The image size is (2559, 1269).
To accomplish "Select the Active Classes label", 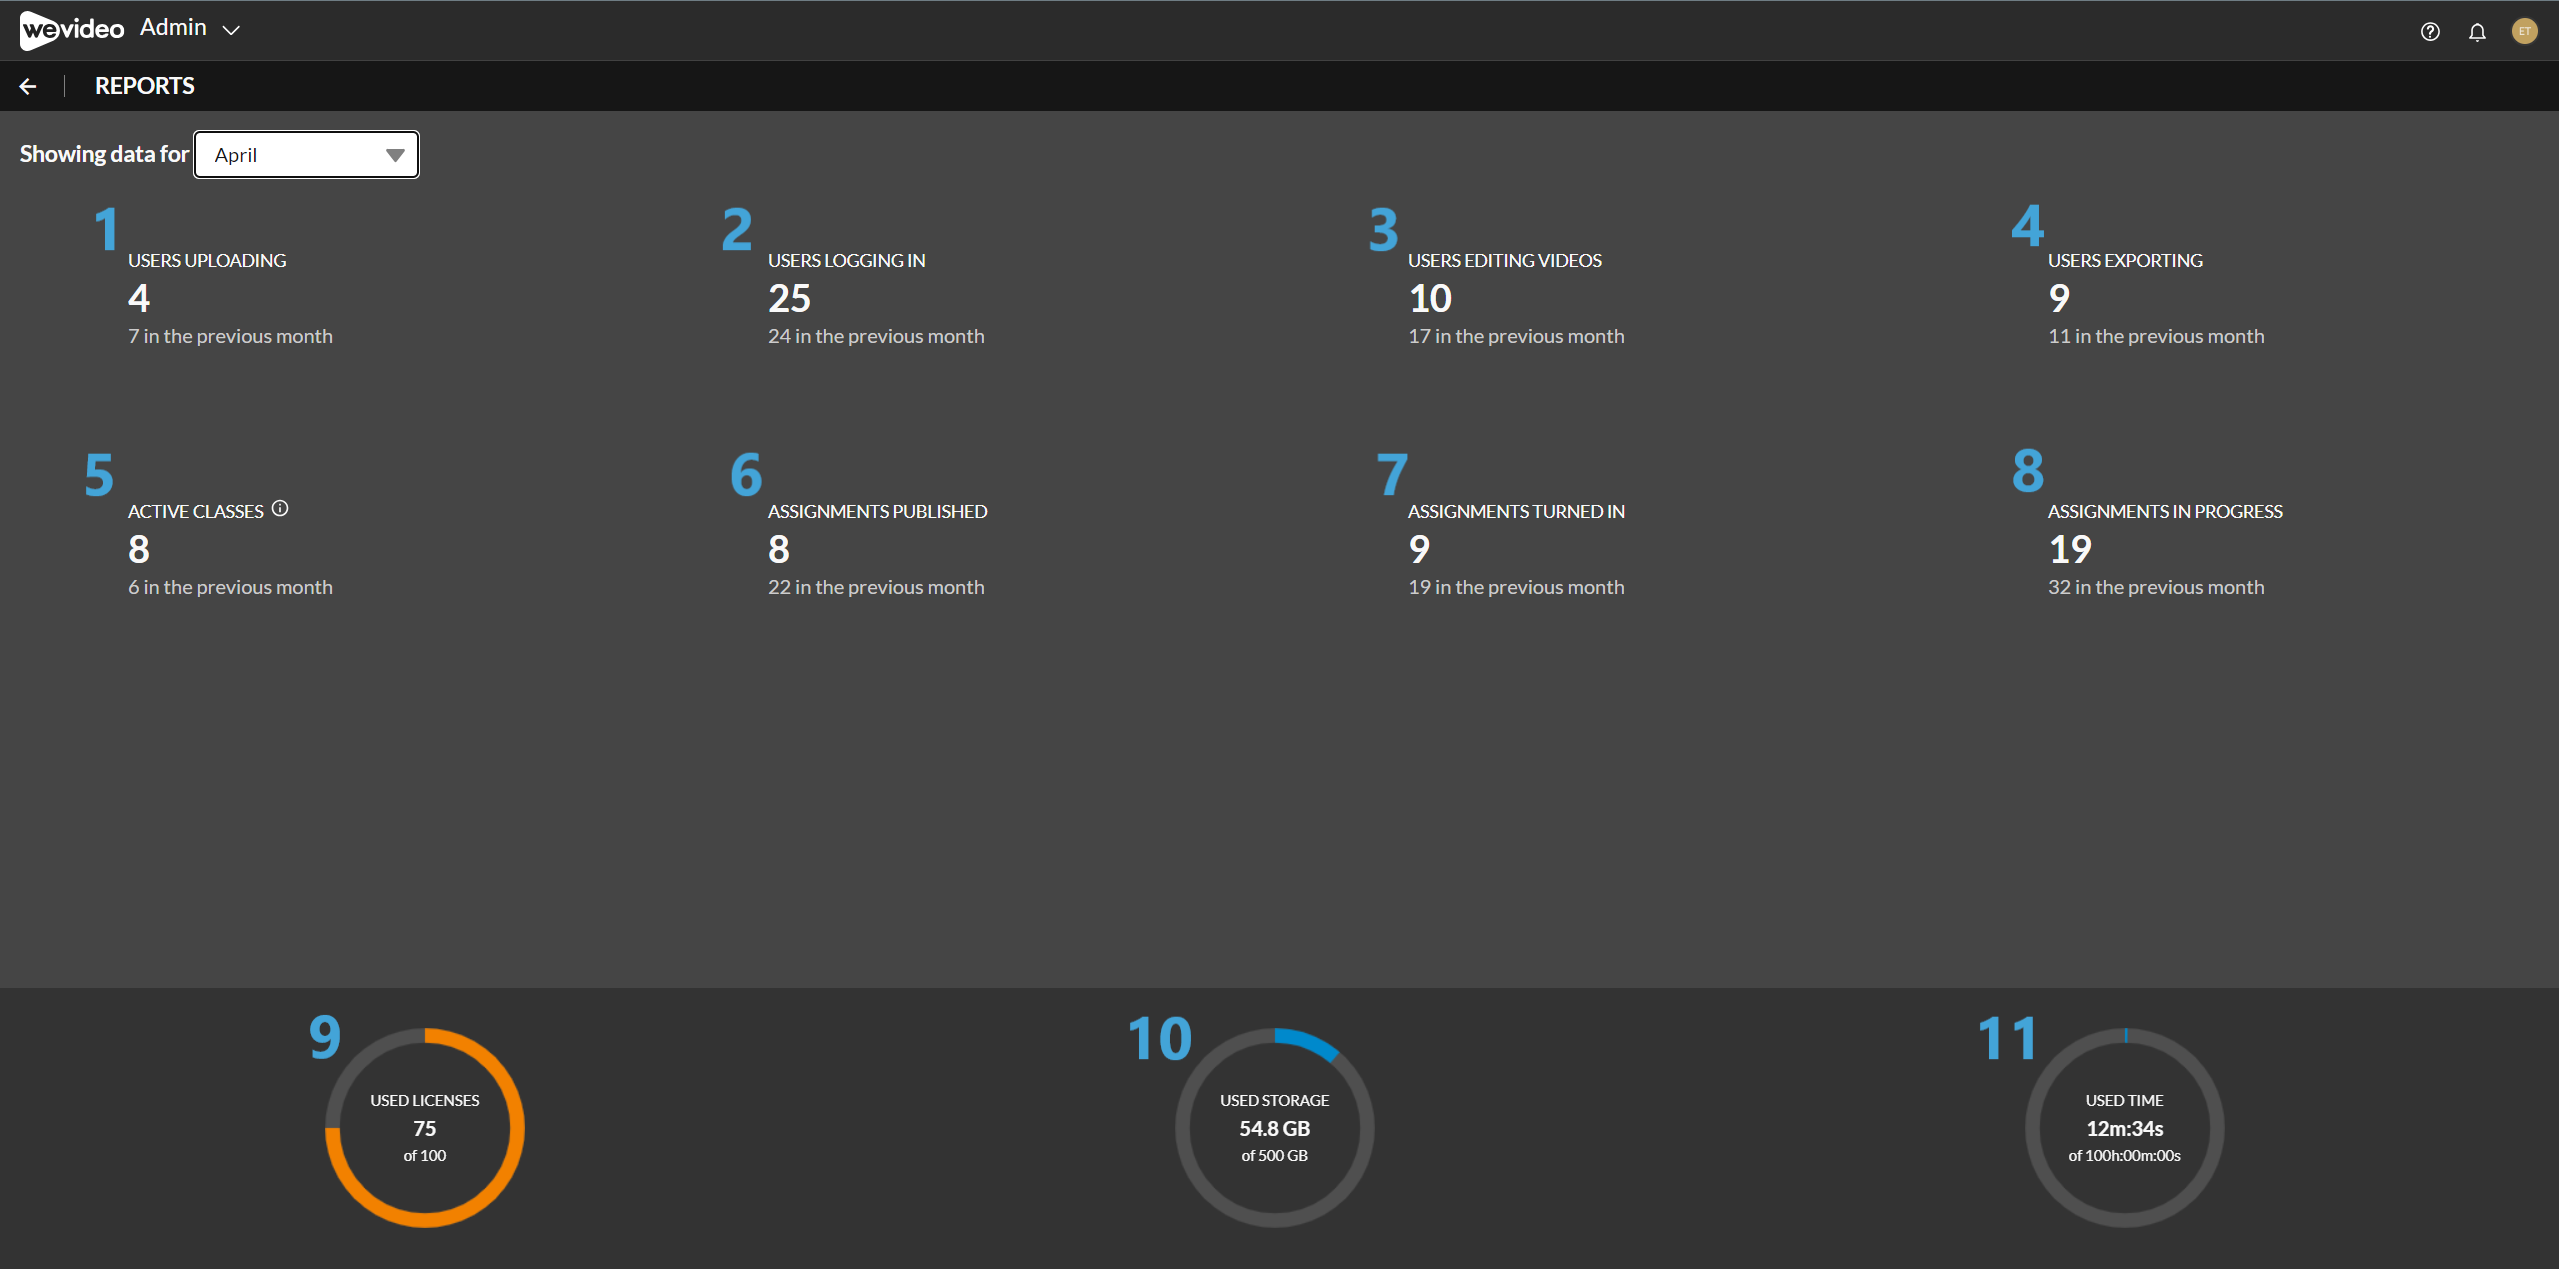I will (196, 512).
